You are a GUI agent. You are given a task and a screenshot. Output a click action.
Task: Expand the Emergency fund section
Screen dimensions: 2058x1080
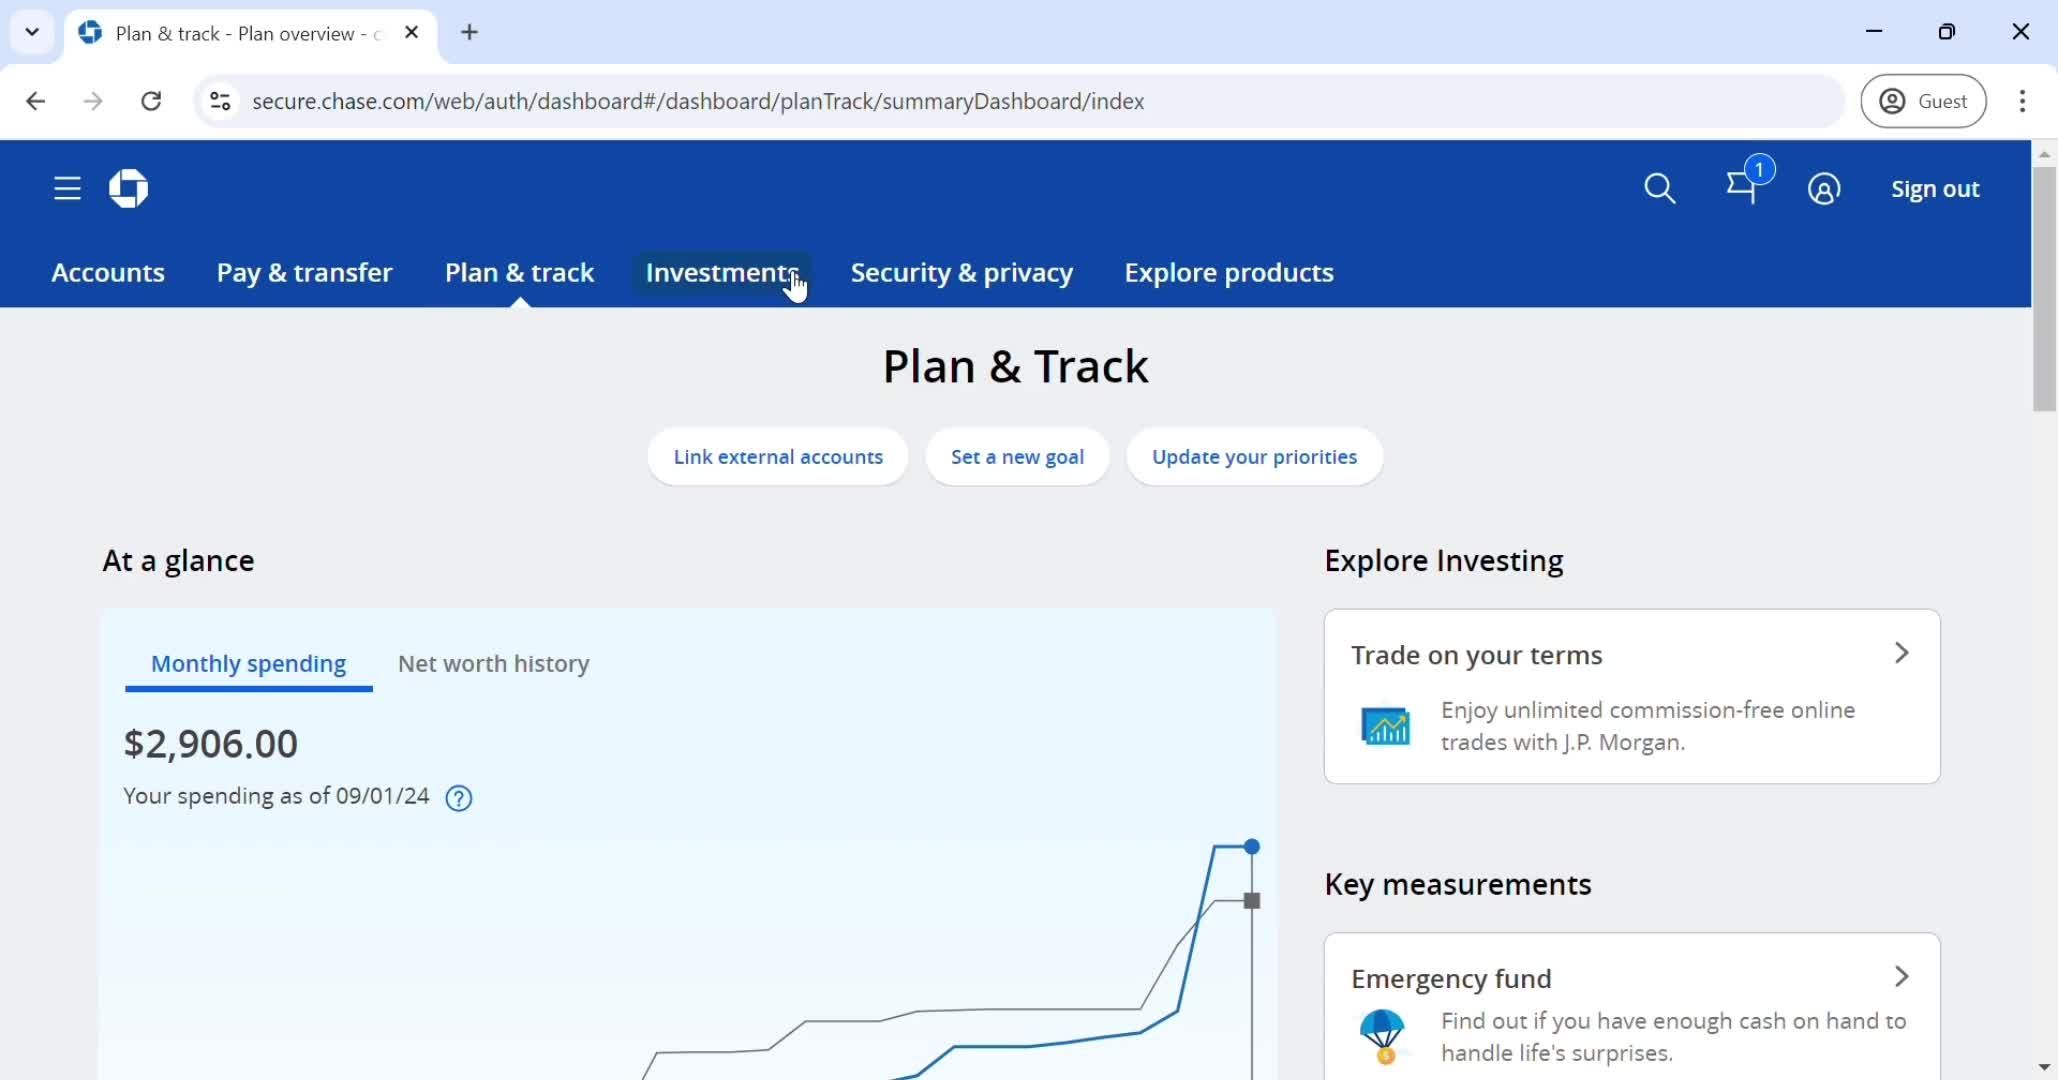(1903, 976)
